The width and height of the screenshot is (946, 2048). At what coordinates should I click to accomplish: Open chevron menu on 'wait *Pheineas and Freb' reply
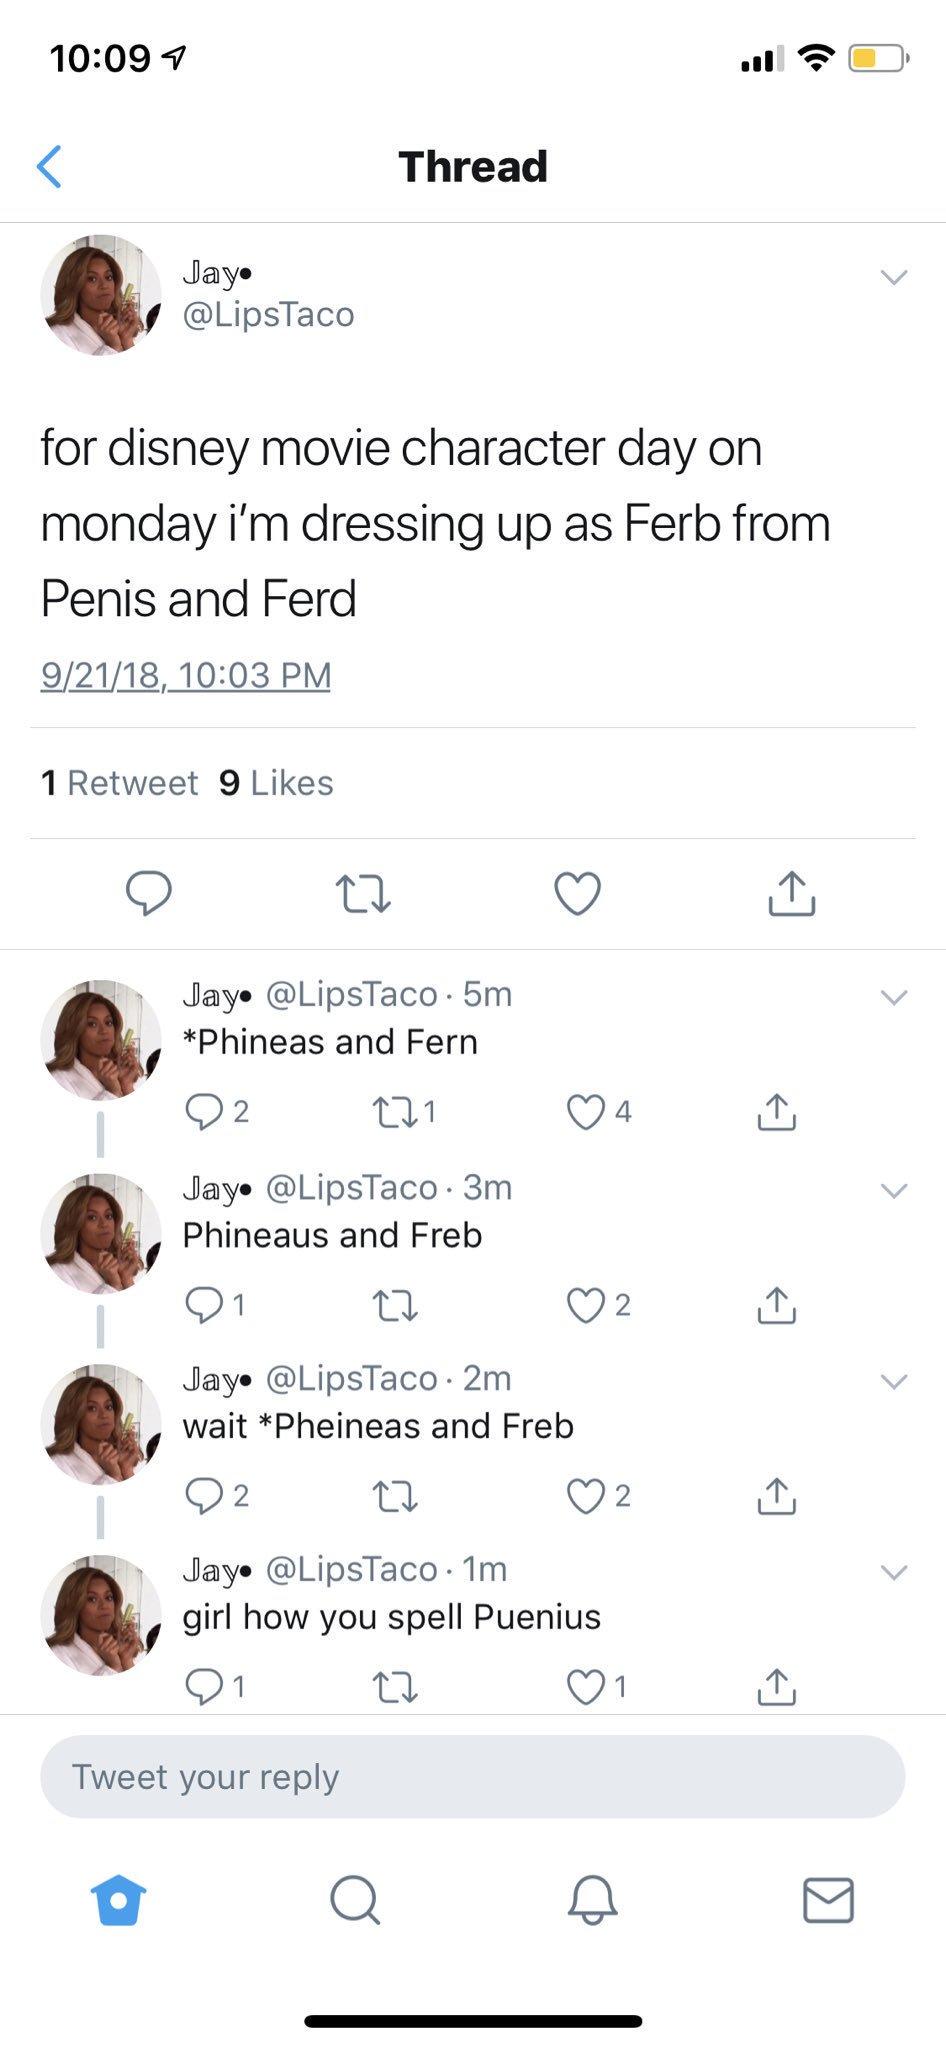coord(893,1381)
